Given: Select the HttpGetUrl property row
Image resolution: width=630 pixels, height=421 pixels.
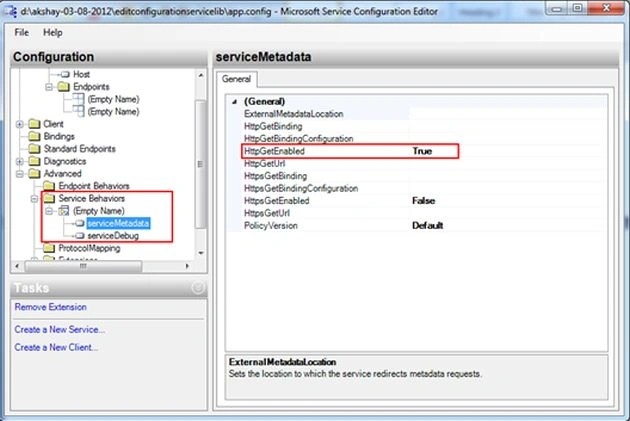Looking at the screenshot, I should click(x=416, y=163).
